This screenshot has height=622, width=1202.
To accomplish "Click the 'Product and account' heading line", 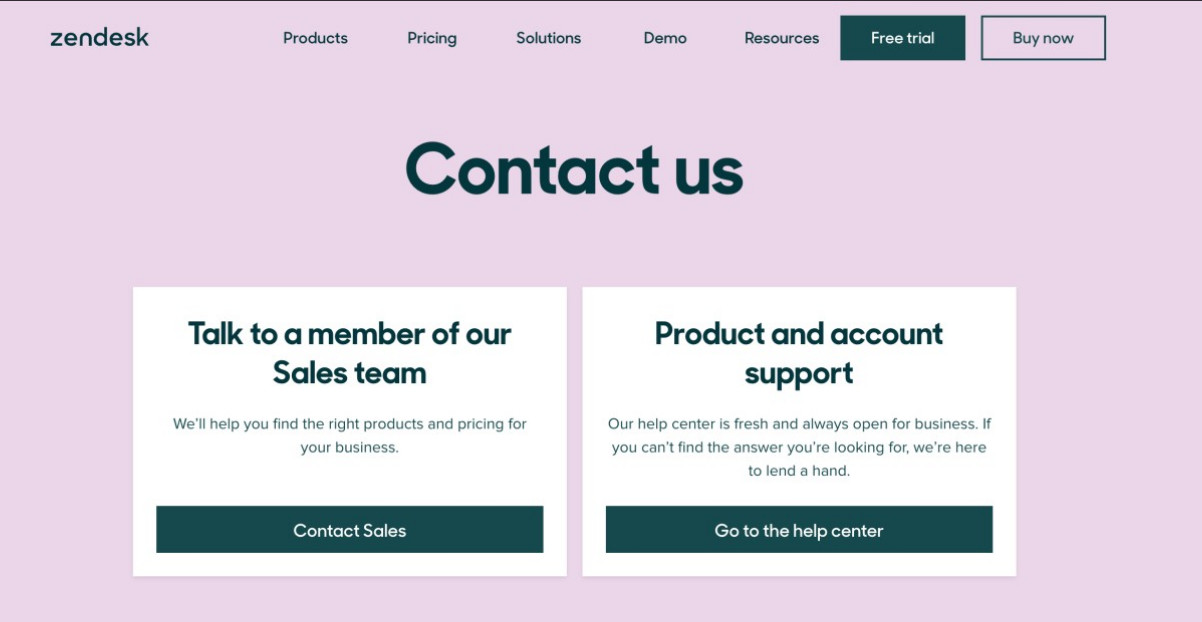I will pyautogui.click(x=799, y=333).
